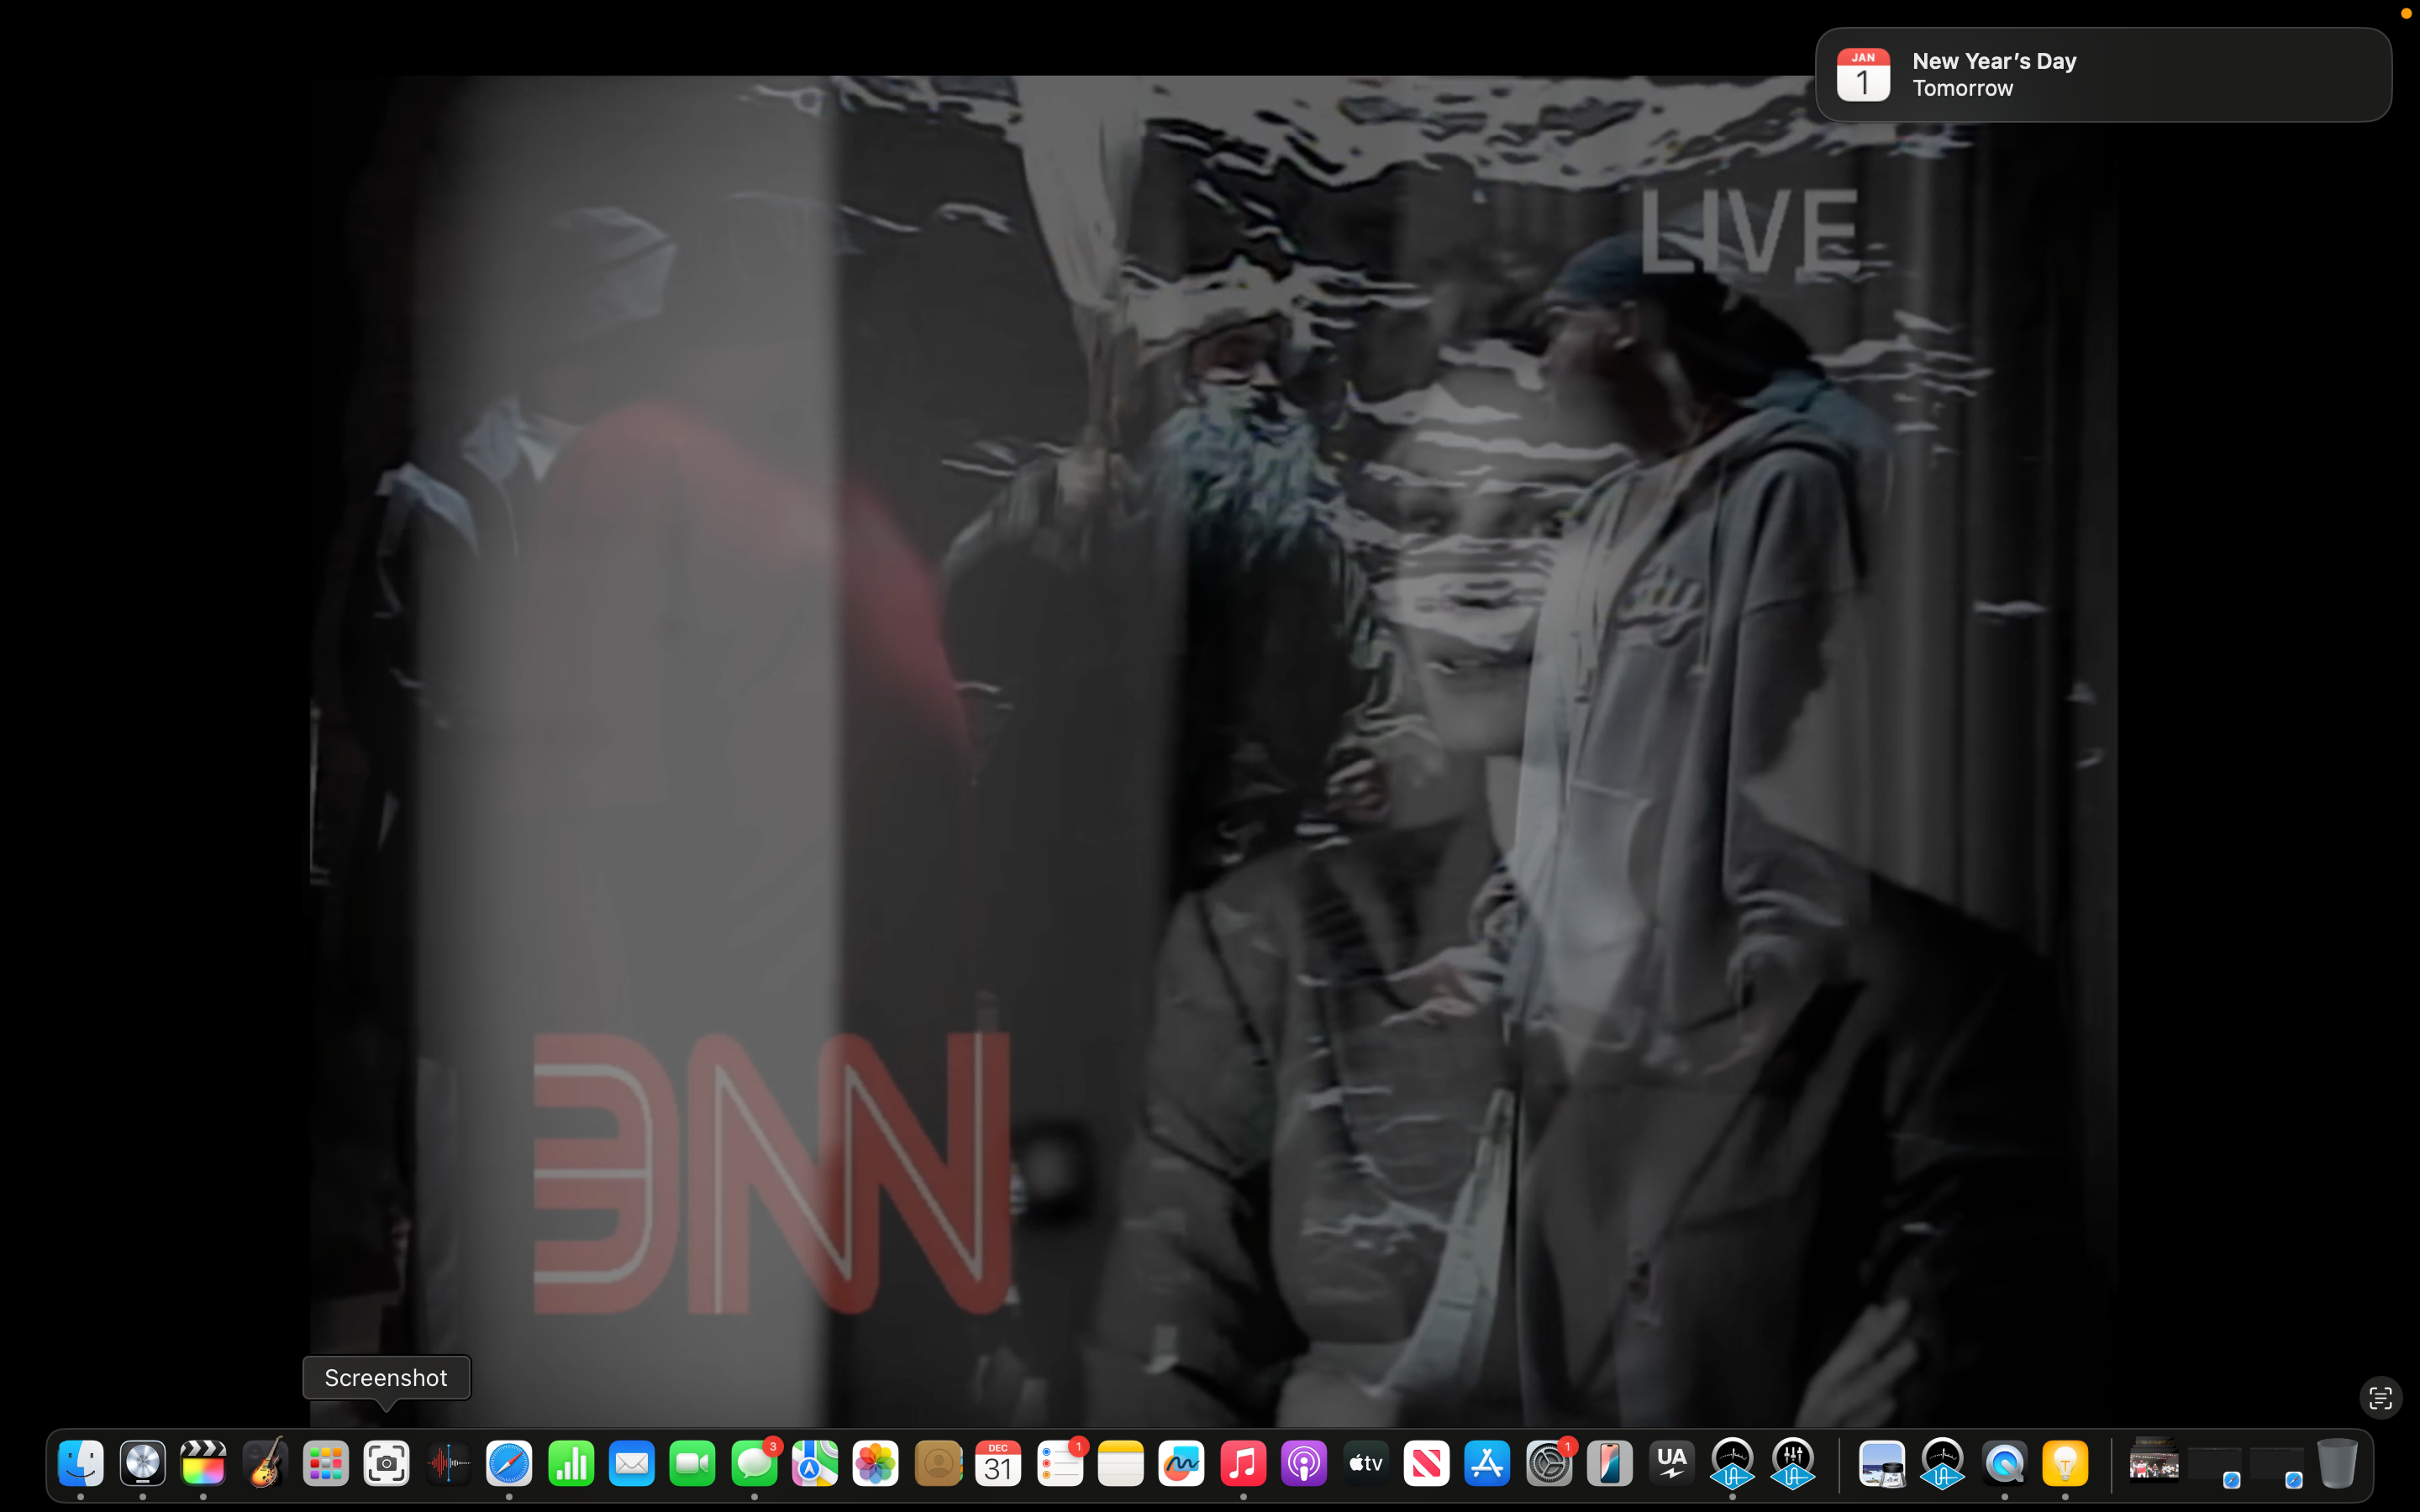
Task: Launch GarageBand guitar icon
Action: 264,1464
